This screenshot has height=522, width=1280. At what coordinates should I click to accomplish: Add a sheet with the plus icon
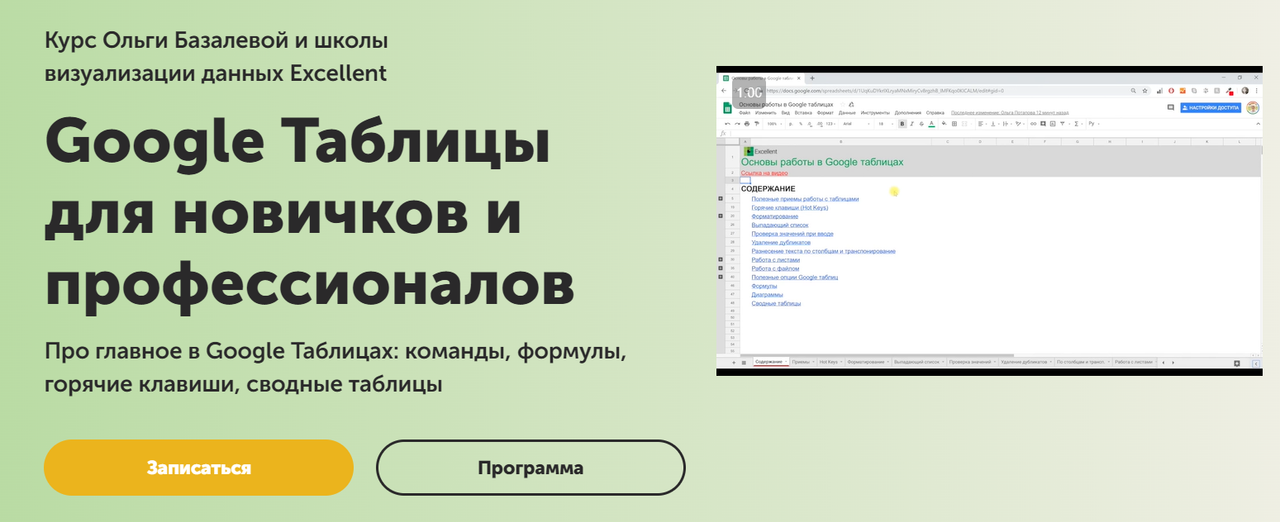(x=733, y=362)
